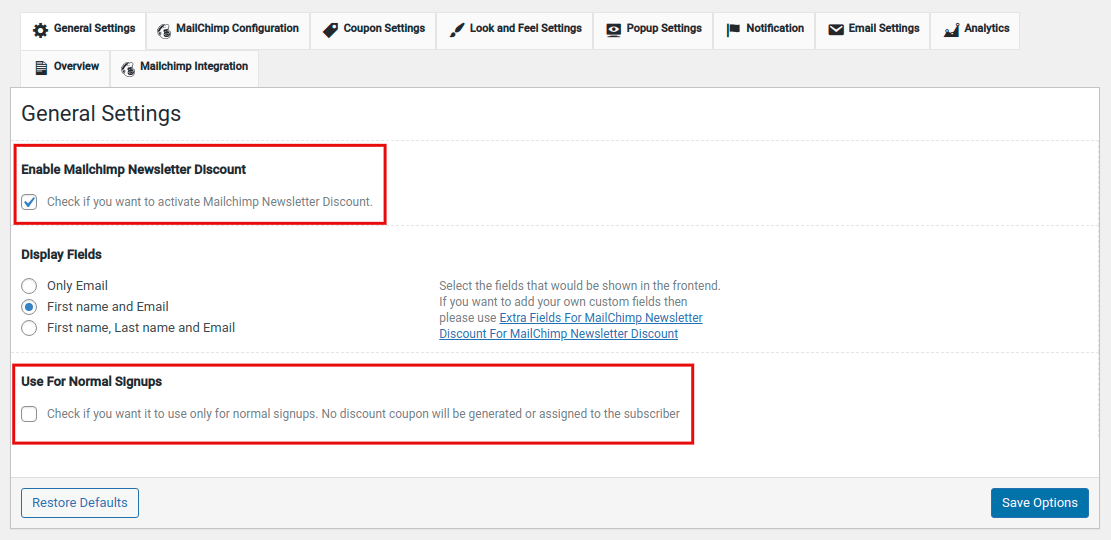Click the gear icon on General Settings tab
Viewport: 1111px width, 540px height.
tap(40, 30)
